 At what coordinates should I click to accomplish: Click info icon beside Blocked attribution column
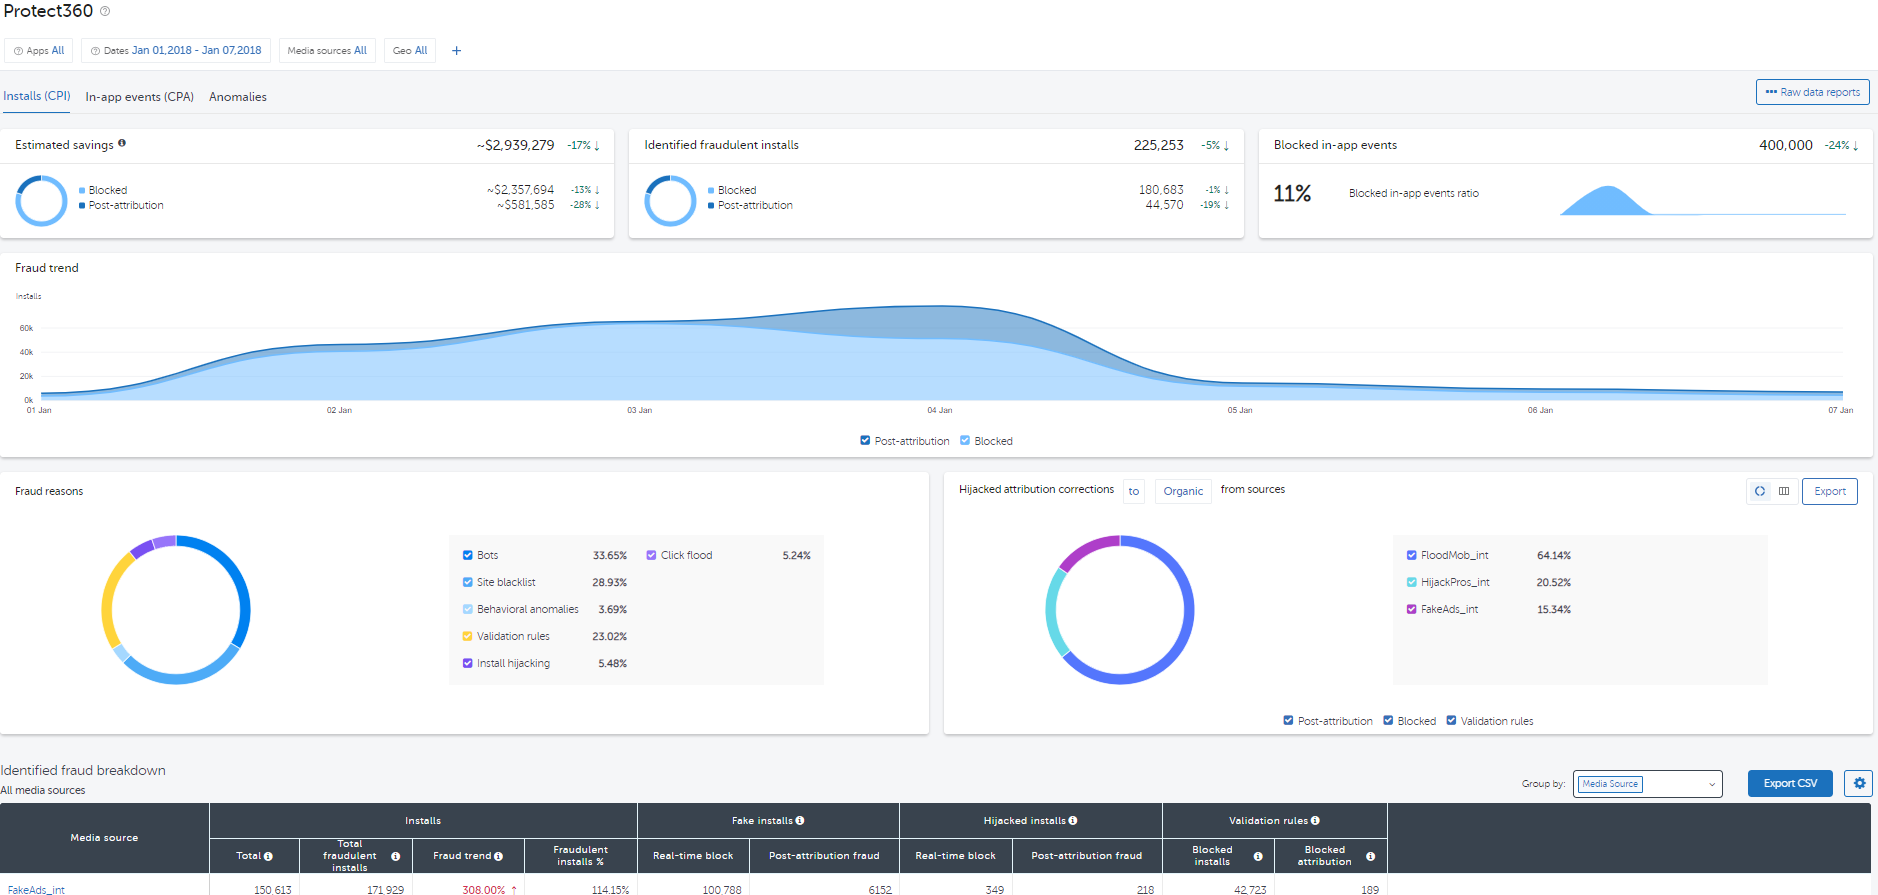pos(1370,856)
